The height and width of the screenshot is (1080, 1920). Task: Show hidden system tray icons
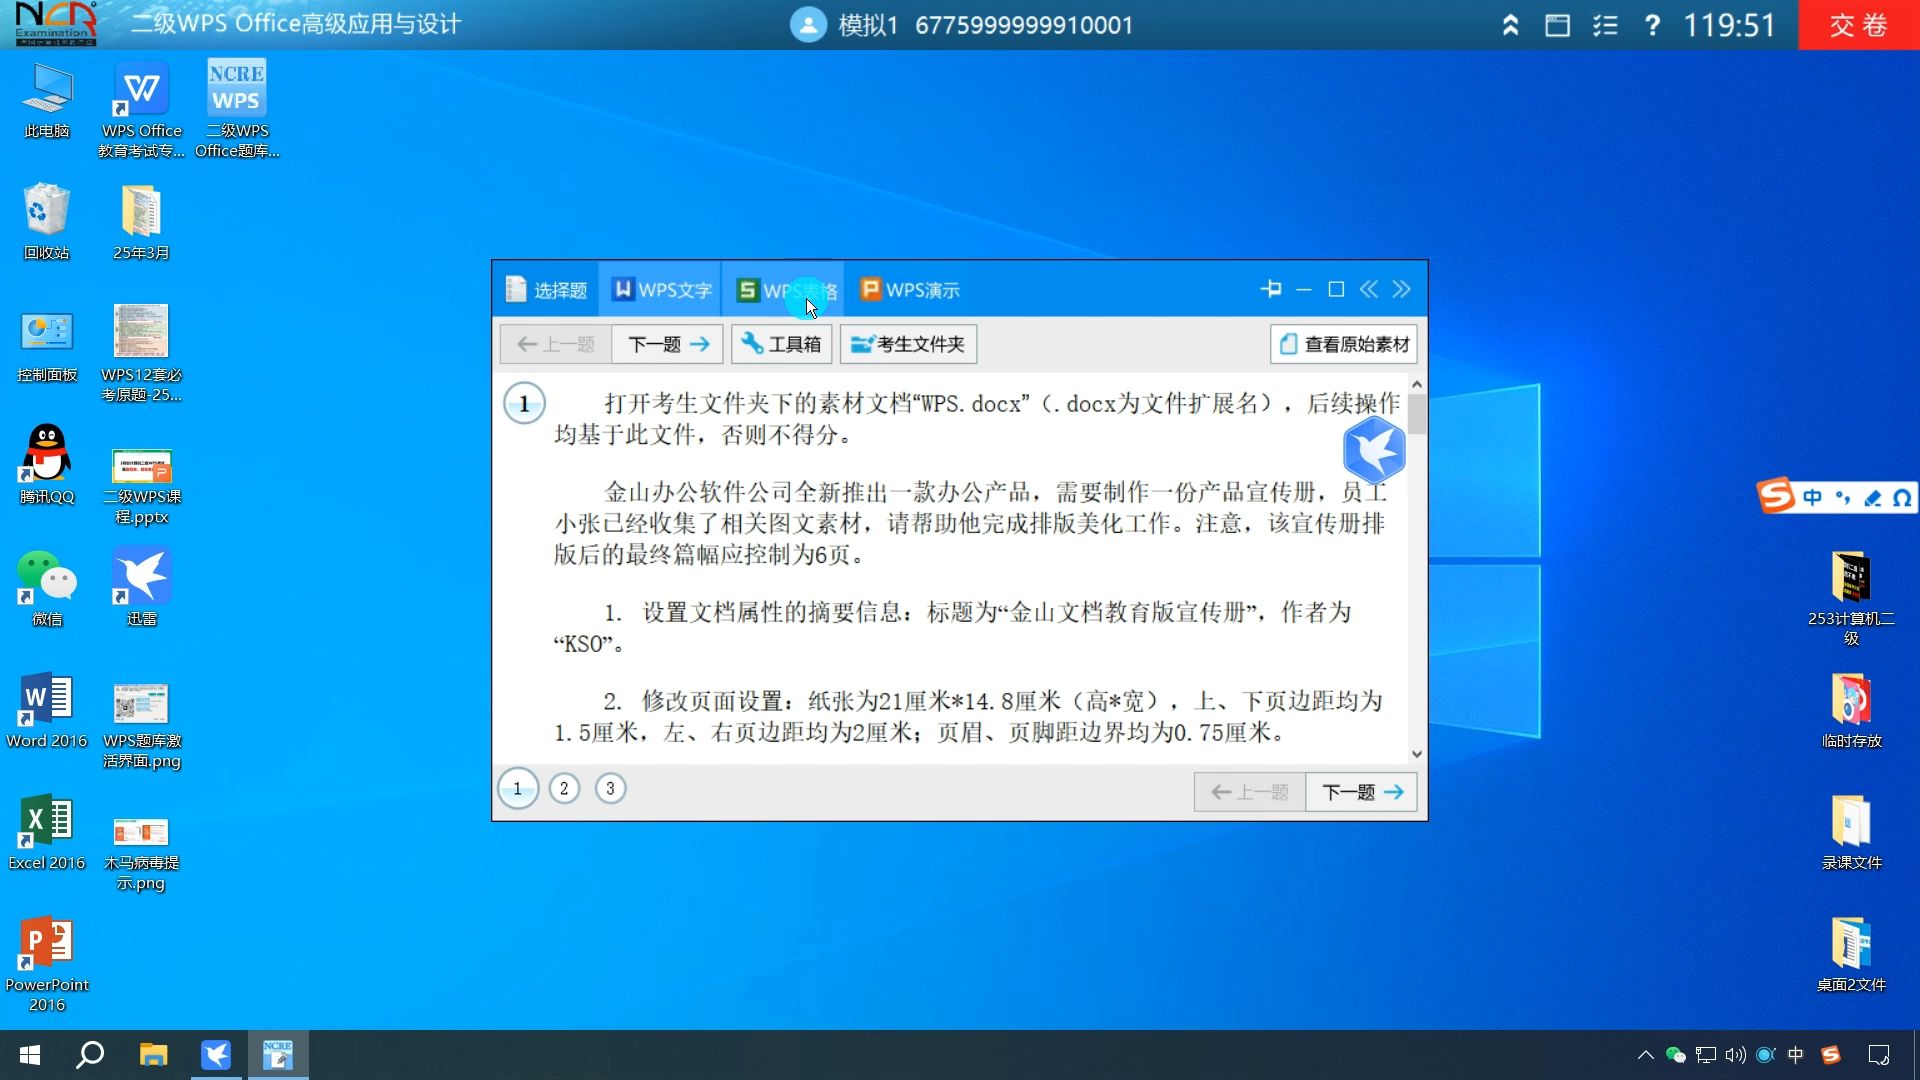1645,1055
